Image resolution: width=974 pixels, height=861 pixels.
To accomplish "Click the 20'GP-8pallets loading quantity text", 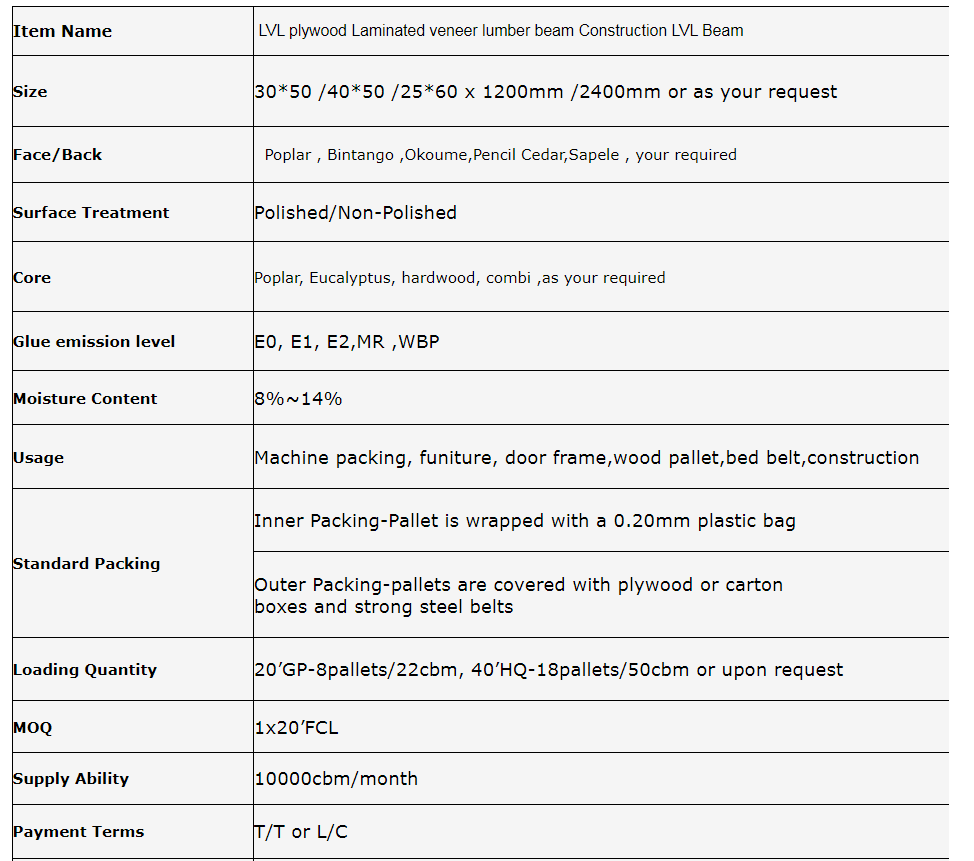I will point(548,670).
